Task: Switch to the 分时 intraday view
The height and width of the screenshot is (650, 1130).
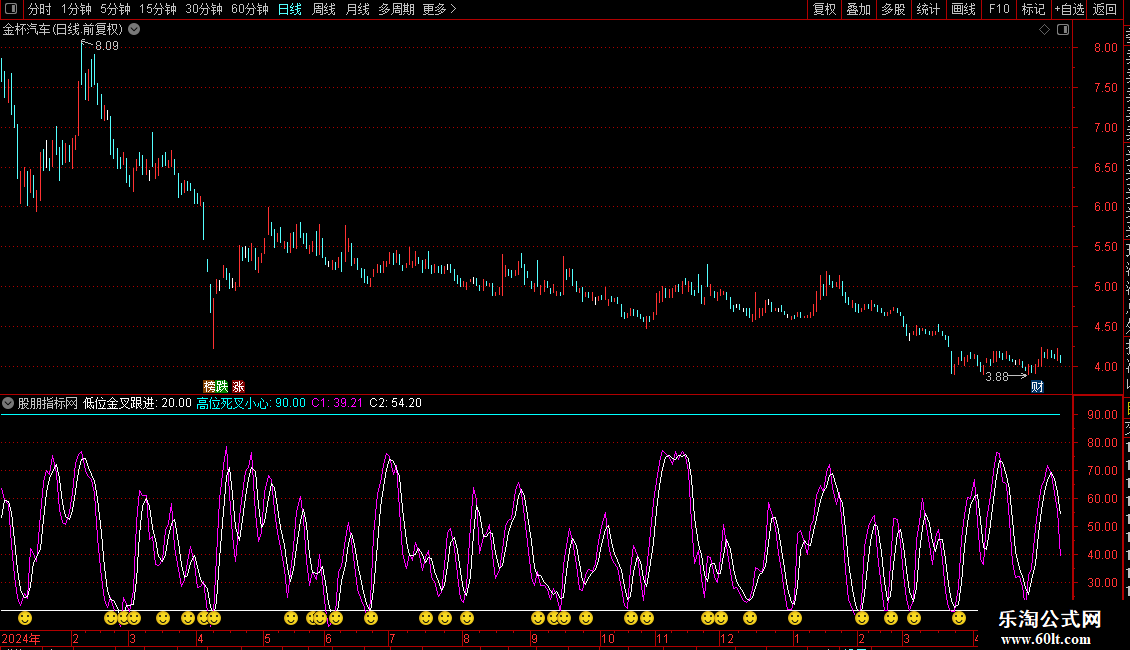Action: pos(40,9)
